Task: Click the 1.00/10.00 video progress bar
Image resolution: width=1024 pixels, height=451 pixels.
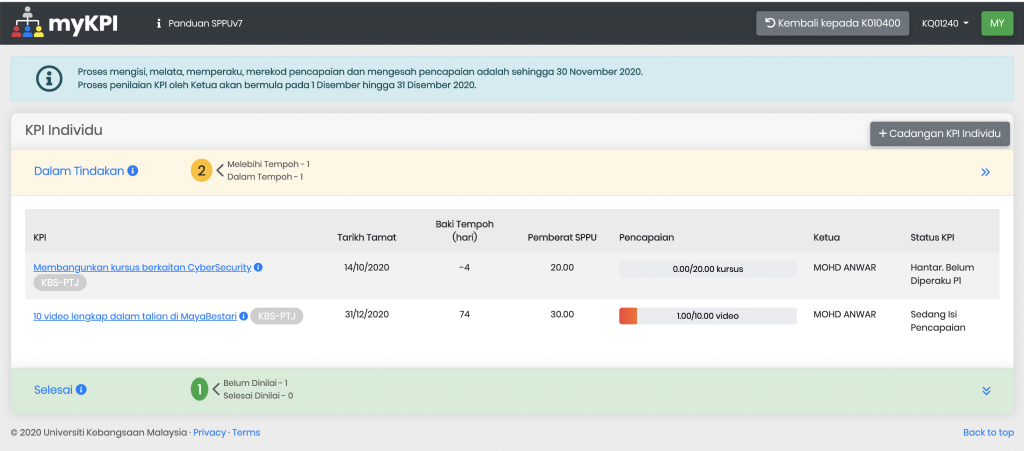Action: [707, 316]
